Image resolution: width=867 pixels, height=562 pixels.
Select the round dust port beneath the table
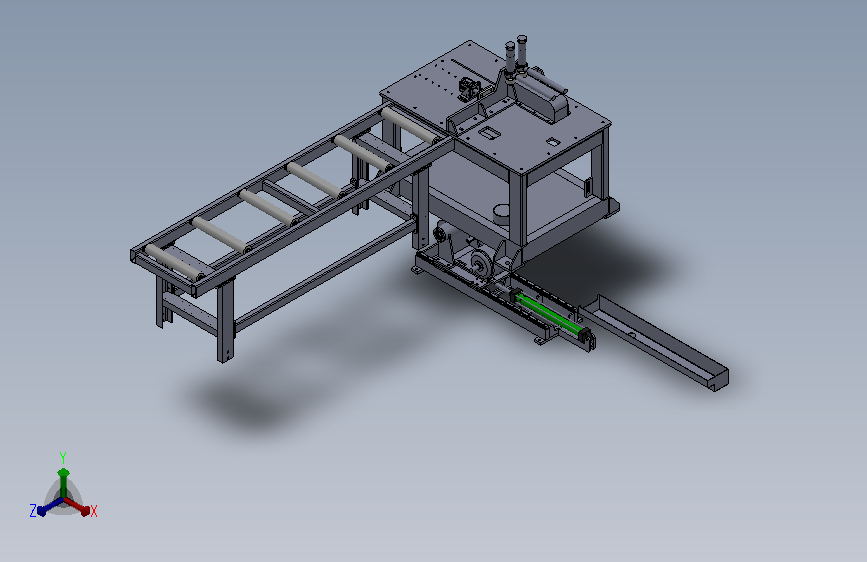[x=503, y=215]
